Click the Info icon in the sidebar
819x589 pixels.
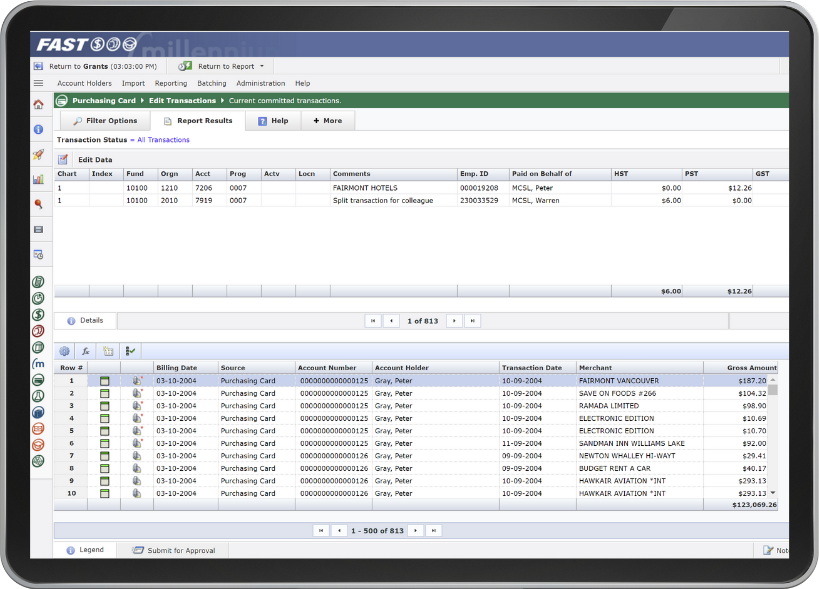coord(38,130)
